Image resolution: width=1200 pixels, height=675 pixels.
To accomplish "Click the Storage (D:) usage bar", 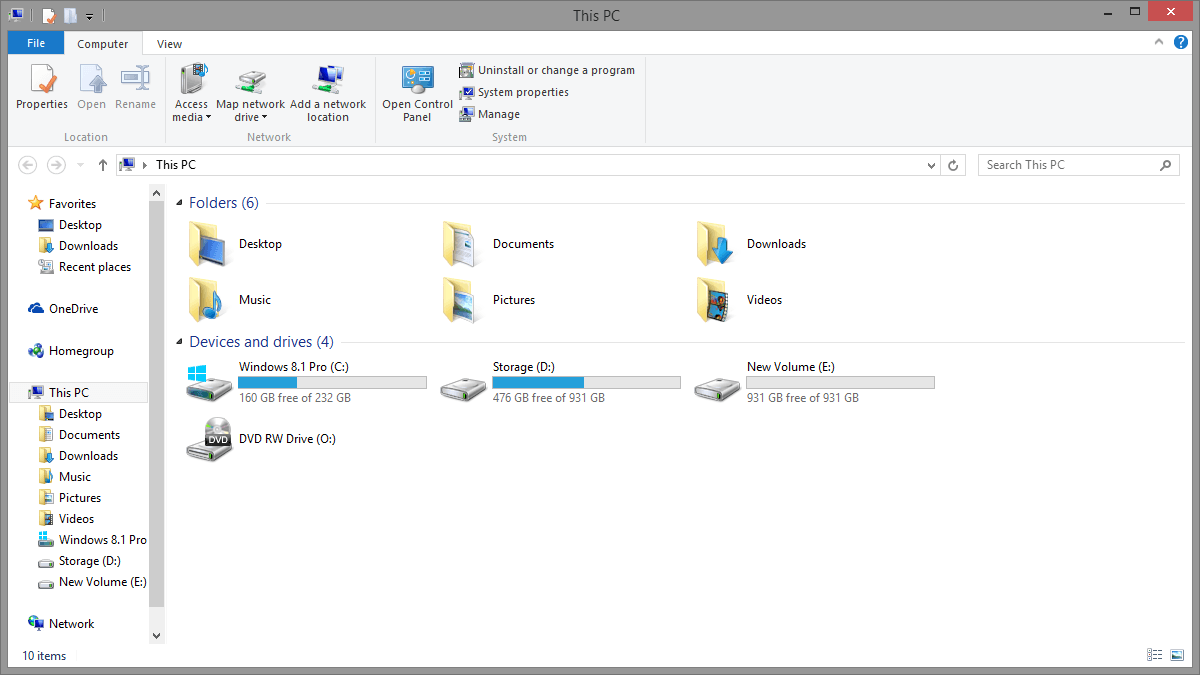I will (586, 383).
